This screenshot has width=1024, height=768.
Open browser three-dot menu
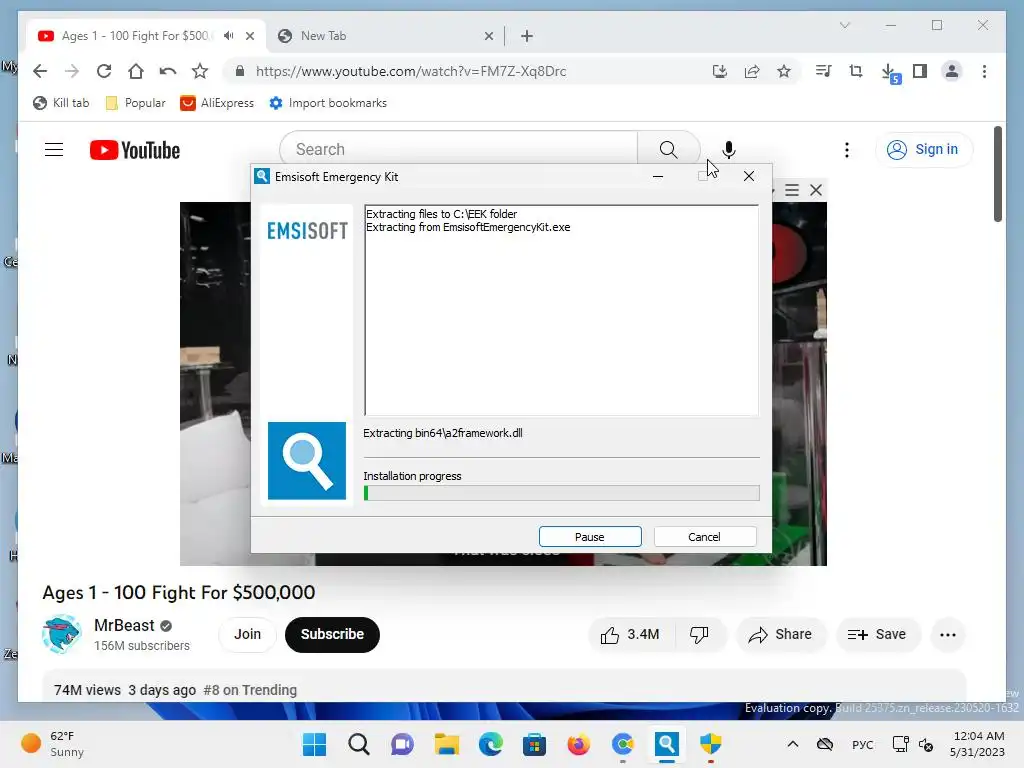984,71
